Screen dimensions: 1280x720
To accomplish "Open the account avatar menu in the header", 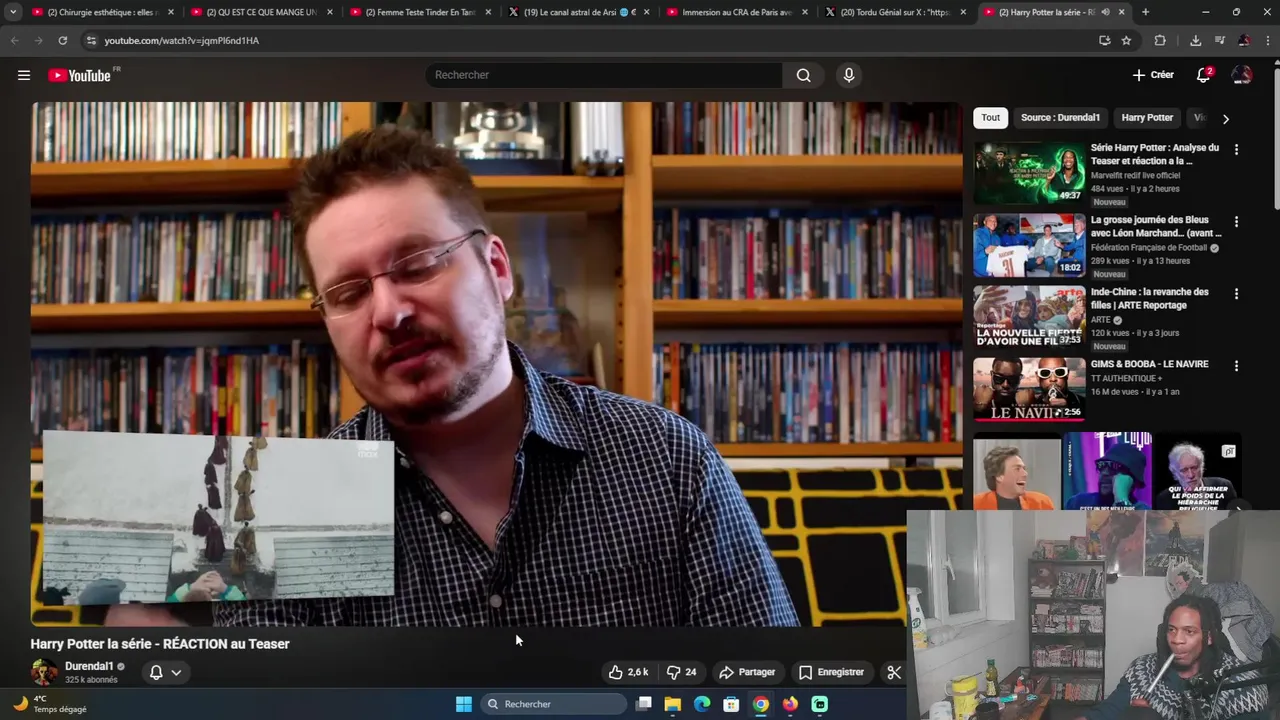I will coord(1242,75).
